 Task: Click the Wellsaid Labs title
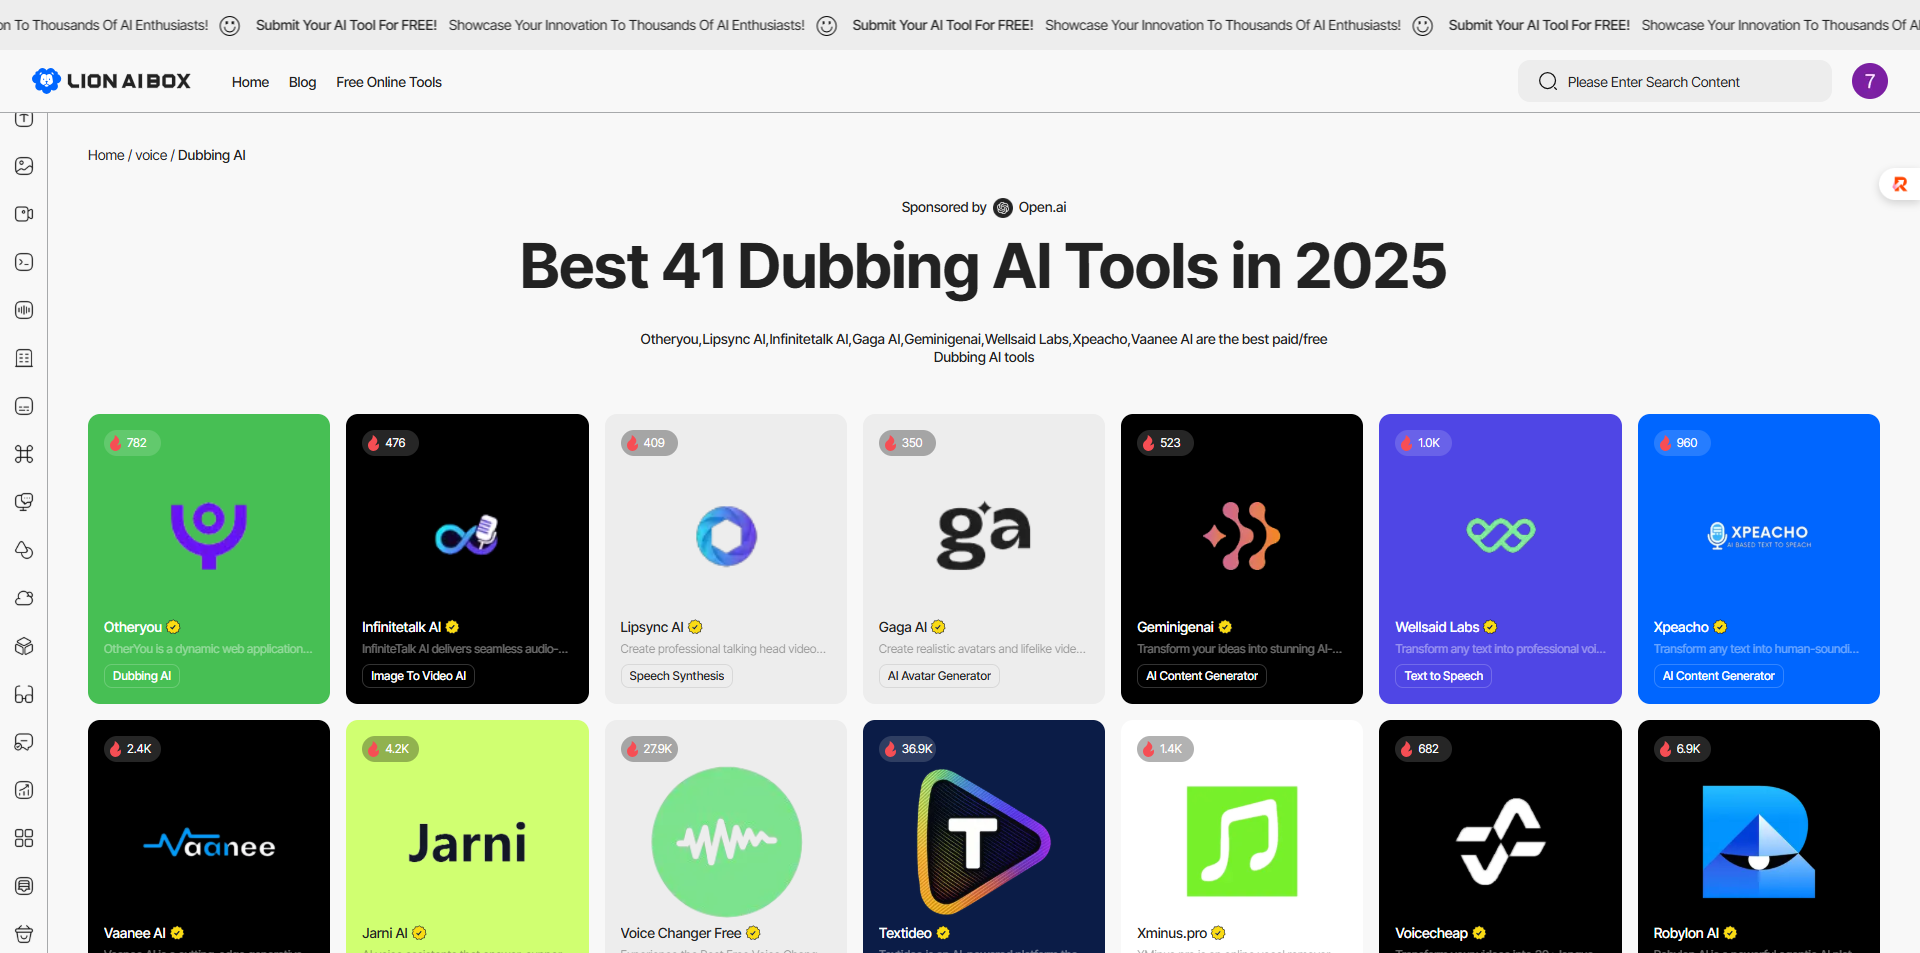tap(1437, 627)
